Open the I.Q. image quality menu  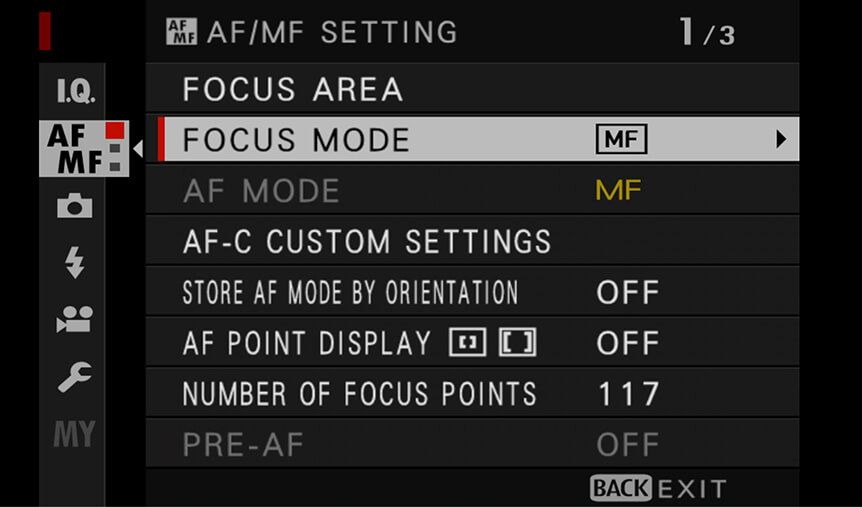76,91
